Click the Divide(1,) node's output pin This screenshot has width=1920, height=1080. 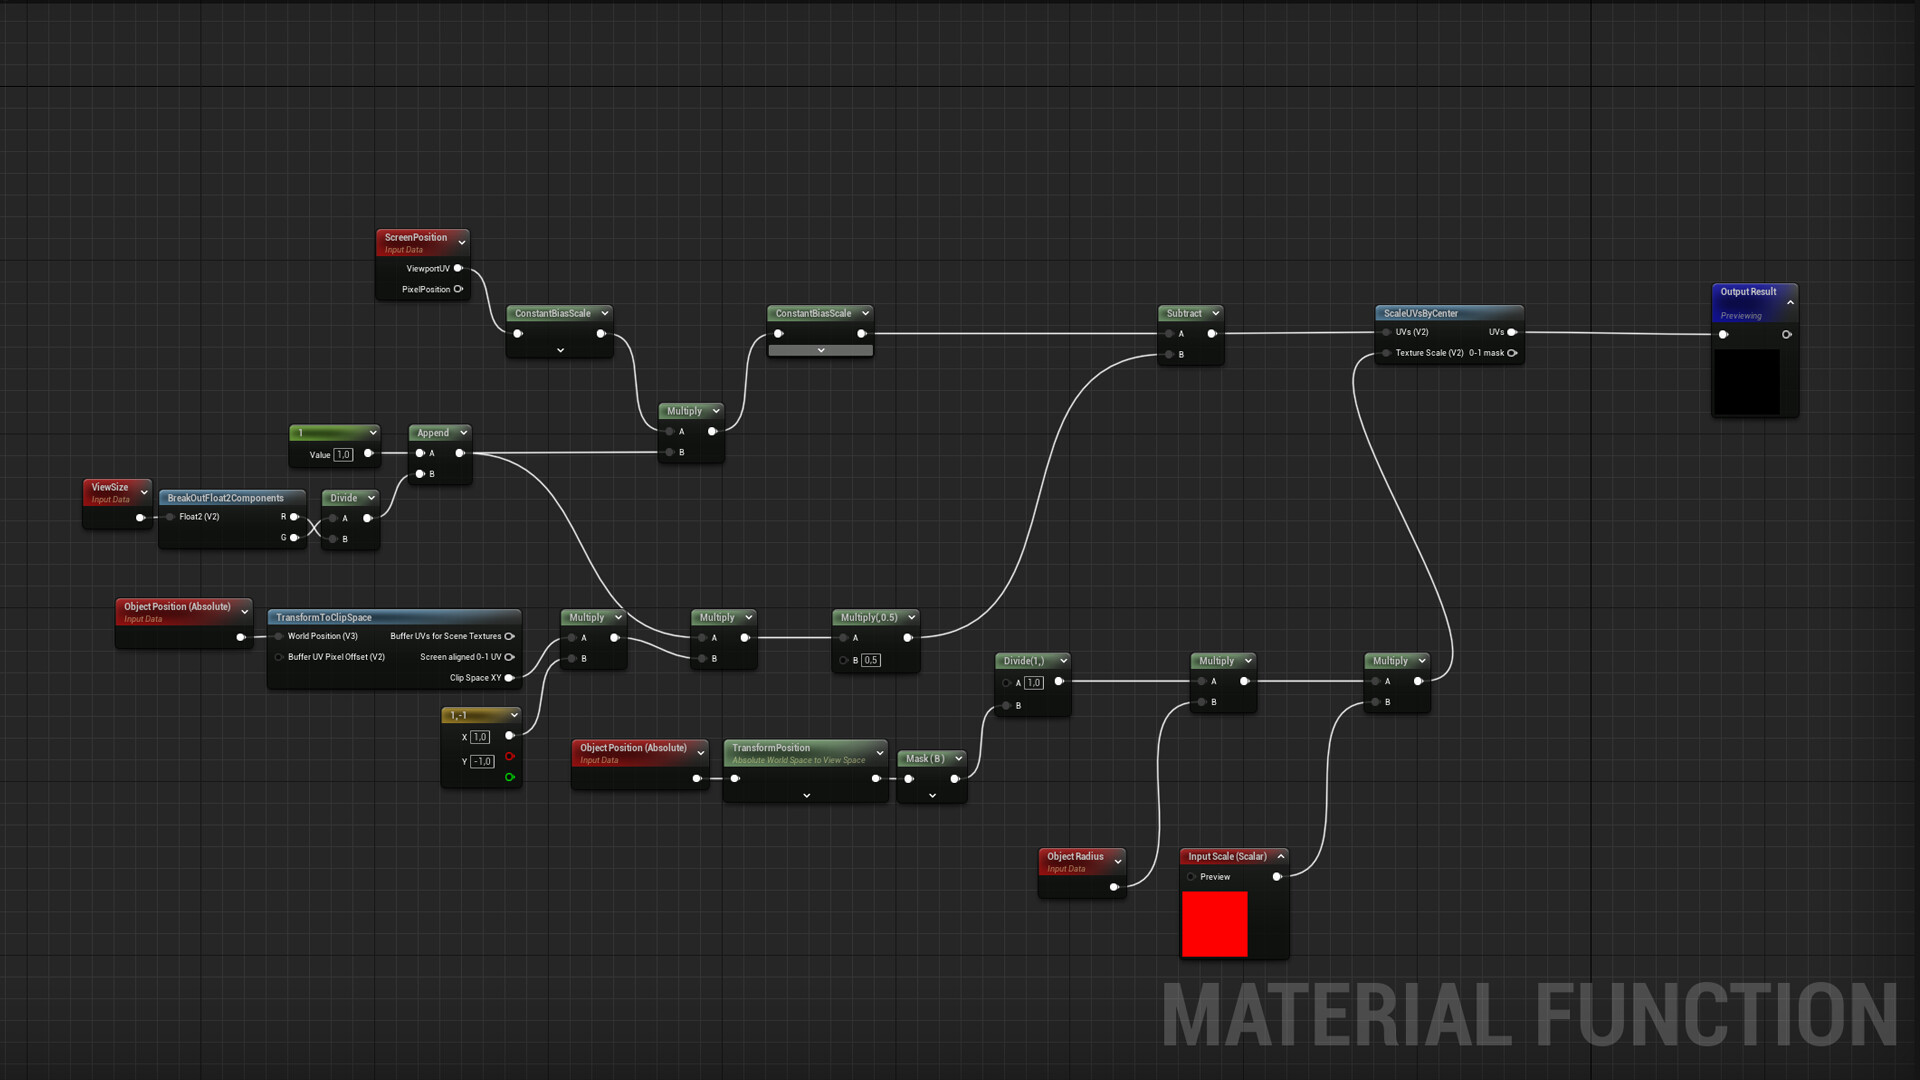(1059, 682)
